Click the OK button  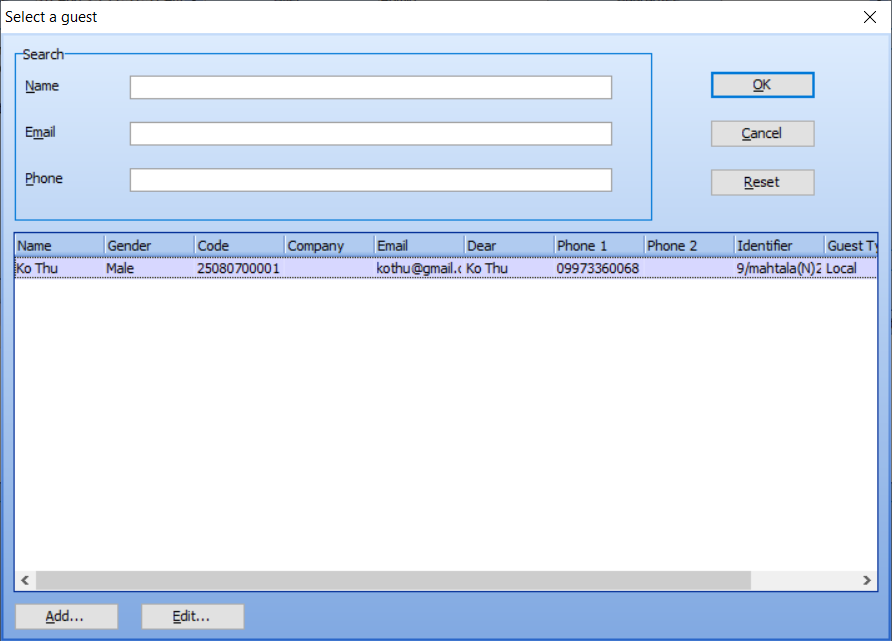point(762,85)
